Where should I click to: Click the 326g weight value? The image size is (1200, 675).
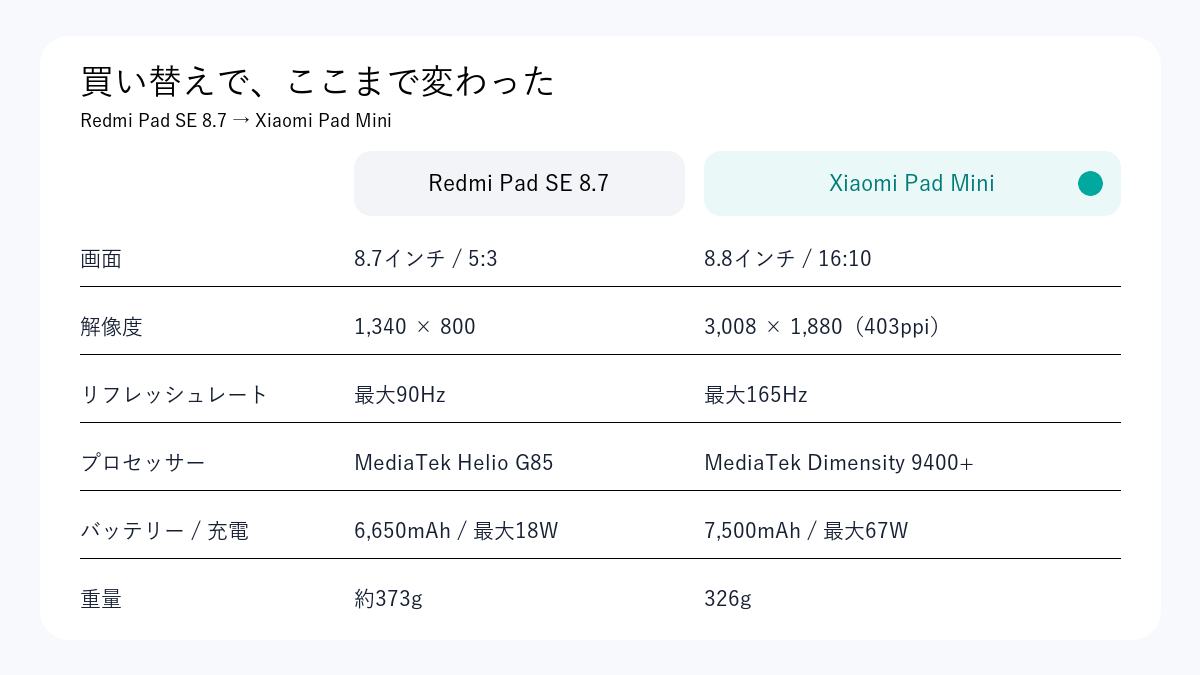pos(728,599)
